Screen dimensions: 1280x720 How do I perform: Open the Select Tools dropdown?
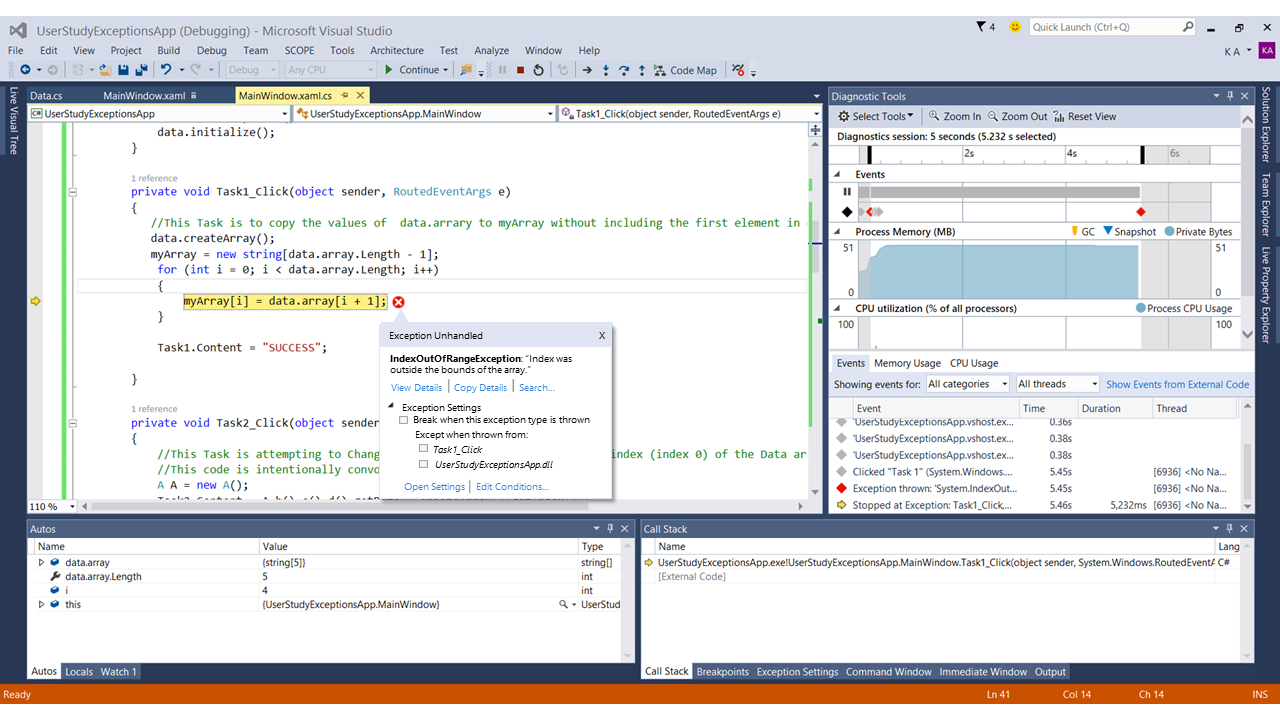click(x=875, y=116)
